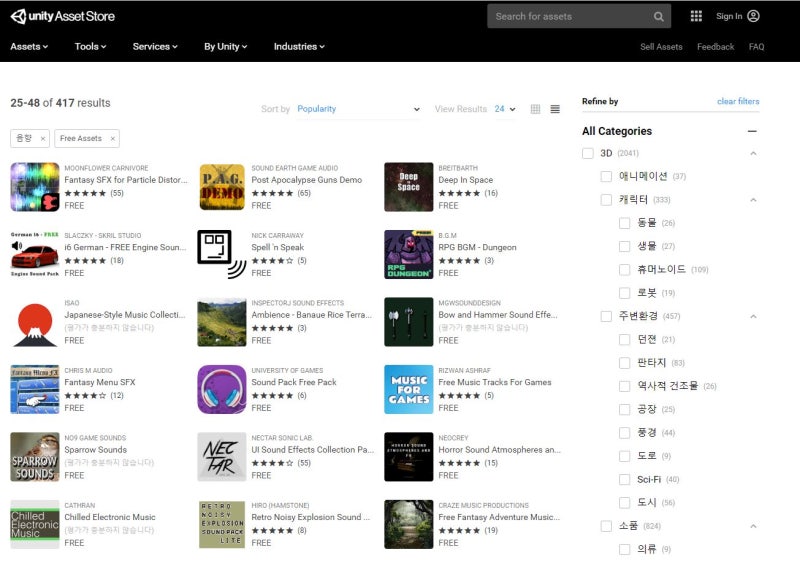The height and width of the screenshot is (563, 800).
Task: Click the search magnifier icon
Action: [659, 16]
